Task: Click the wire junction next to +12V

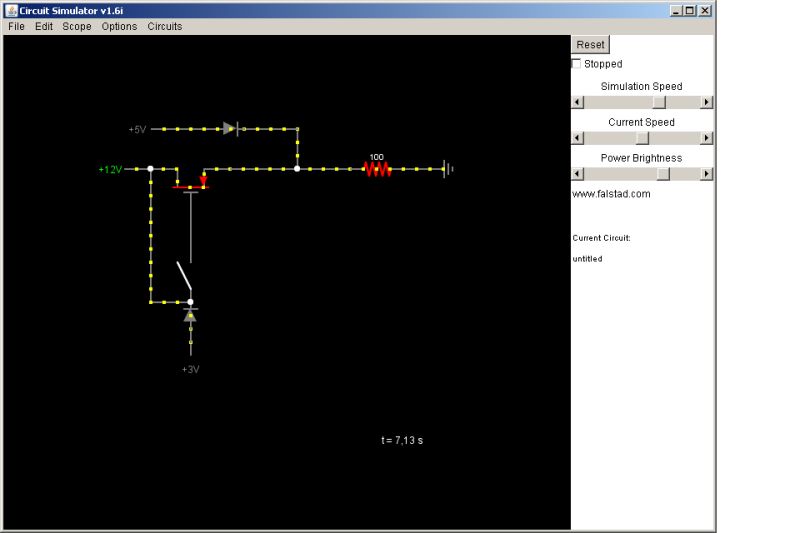Action: coord(151,169)
